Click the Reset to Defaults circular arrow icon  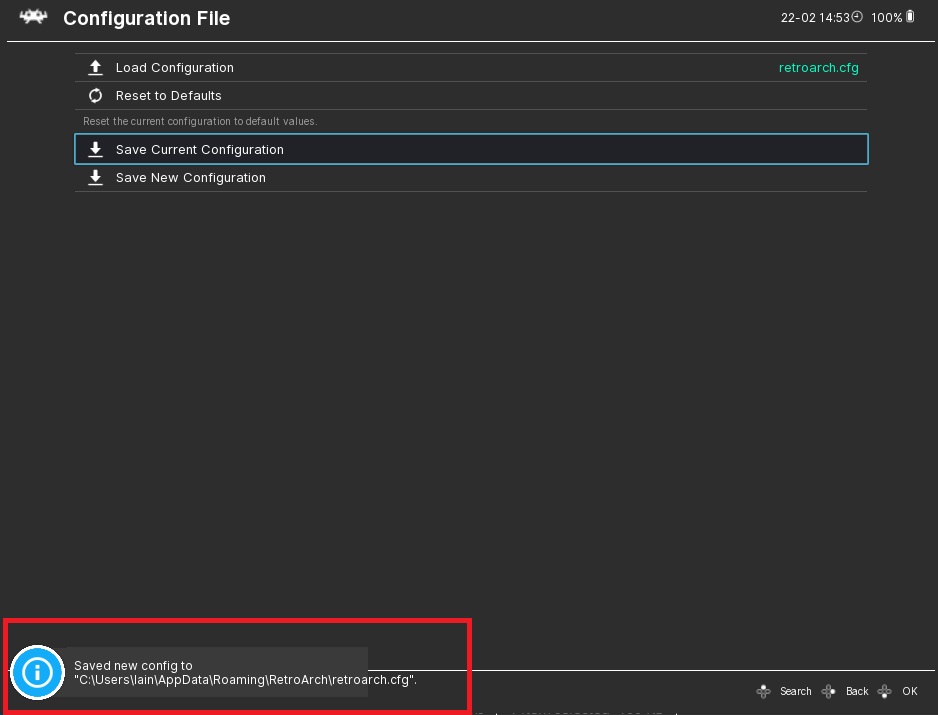[x=95, y=96]
